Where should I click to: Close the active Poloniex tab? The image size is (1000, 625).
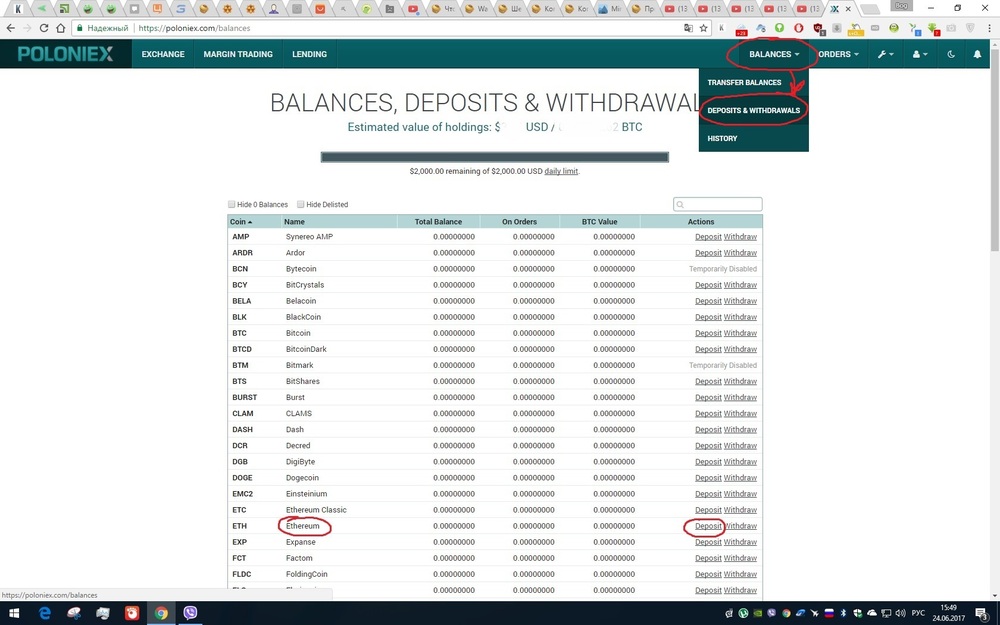click(848, 9)
